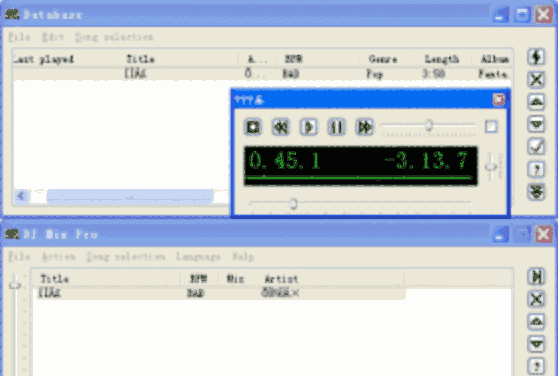This screenshot has width=558, height=376.
Task: Click the move-down icon in DJ Mix Pro
Action: (536, 344)
